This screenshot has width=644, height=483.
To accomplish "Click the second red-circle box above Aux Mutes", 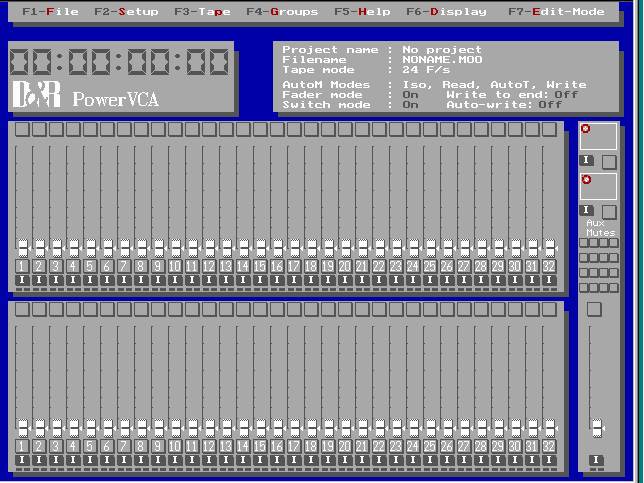I will pos(598,187).
